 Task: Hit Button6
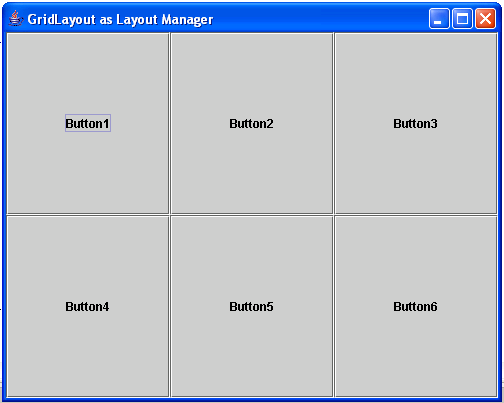416,306
